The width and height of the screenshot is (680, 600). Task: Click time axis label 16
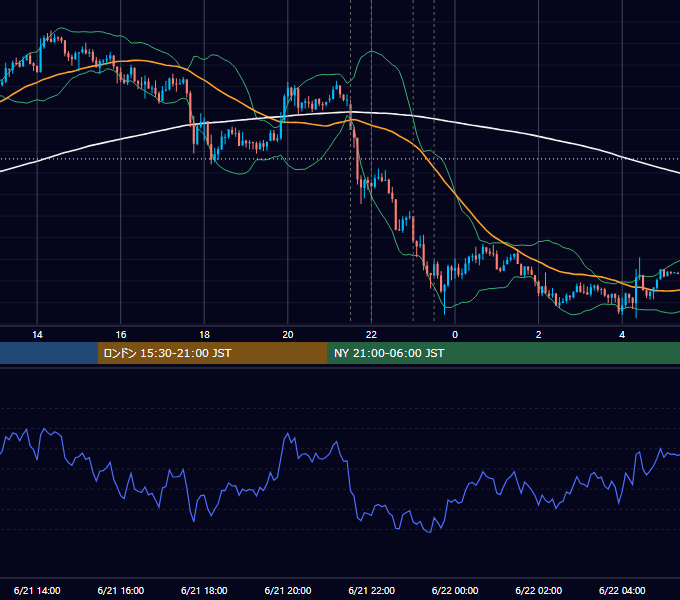click(121, 335)
